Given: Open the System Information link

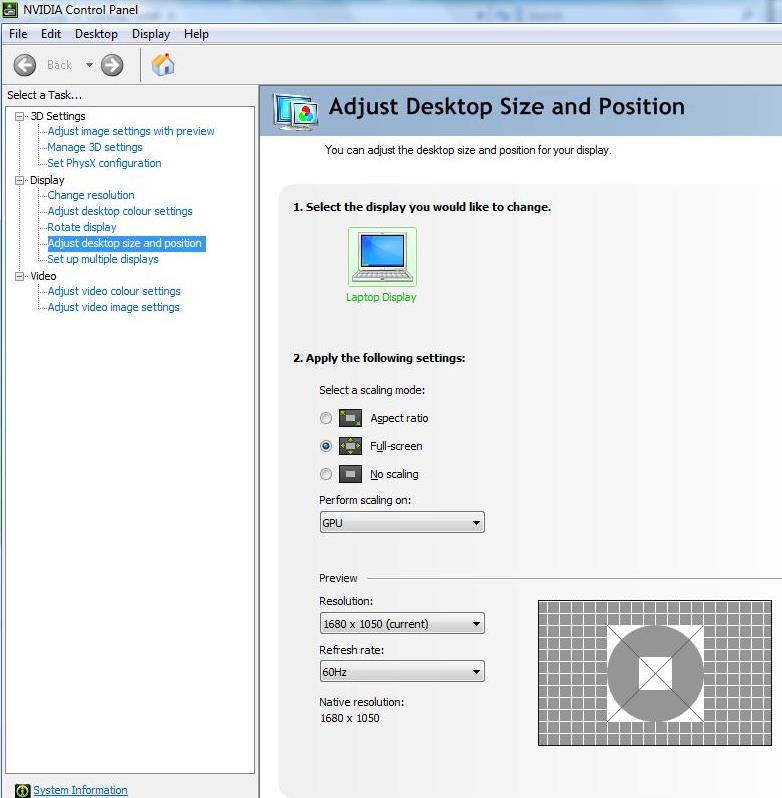Looking at the screenshot, I should [x=80, y=790].
